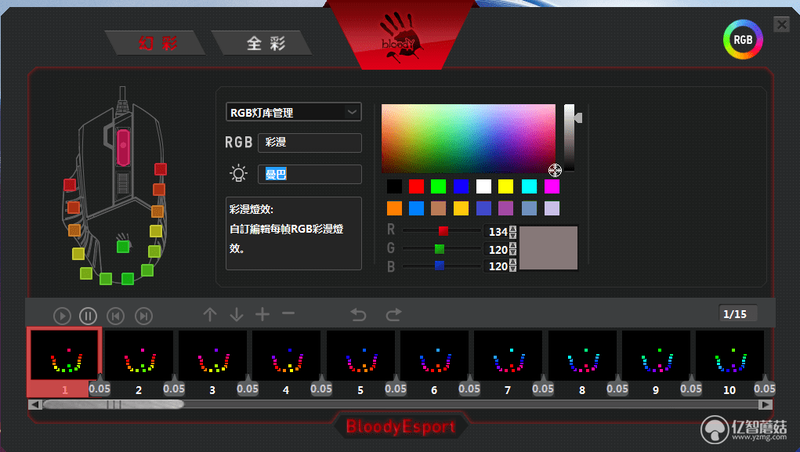Click the 彩漫 RGB mode field
The height and width of the screenshot is (452, 800).
pyautogui.click(x=310, y=142)
